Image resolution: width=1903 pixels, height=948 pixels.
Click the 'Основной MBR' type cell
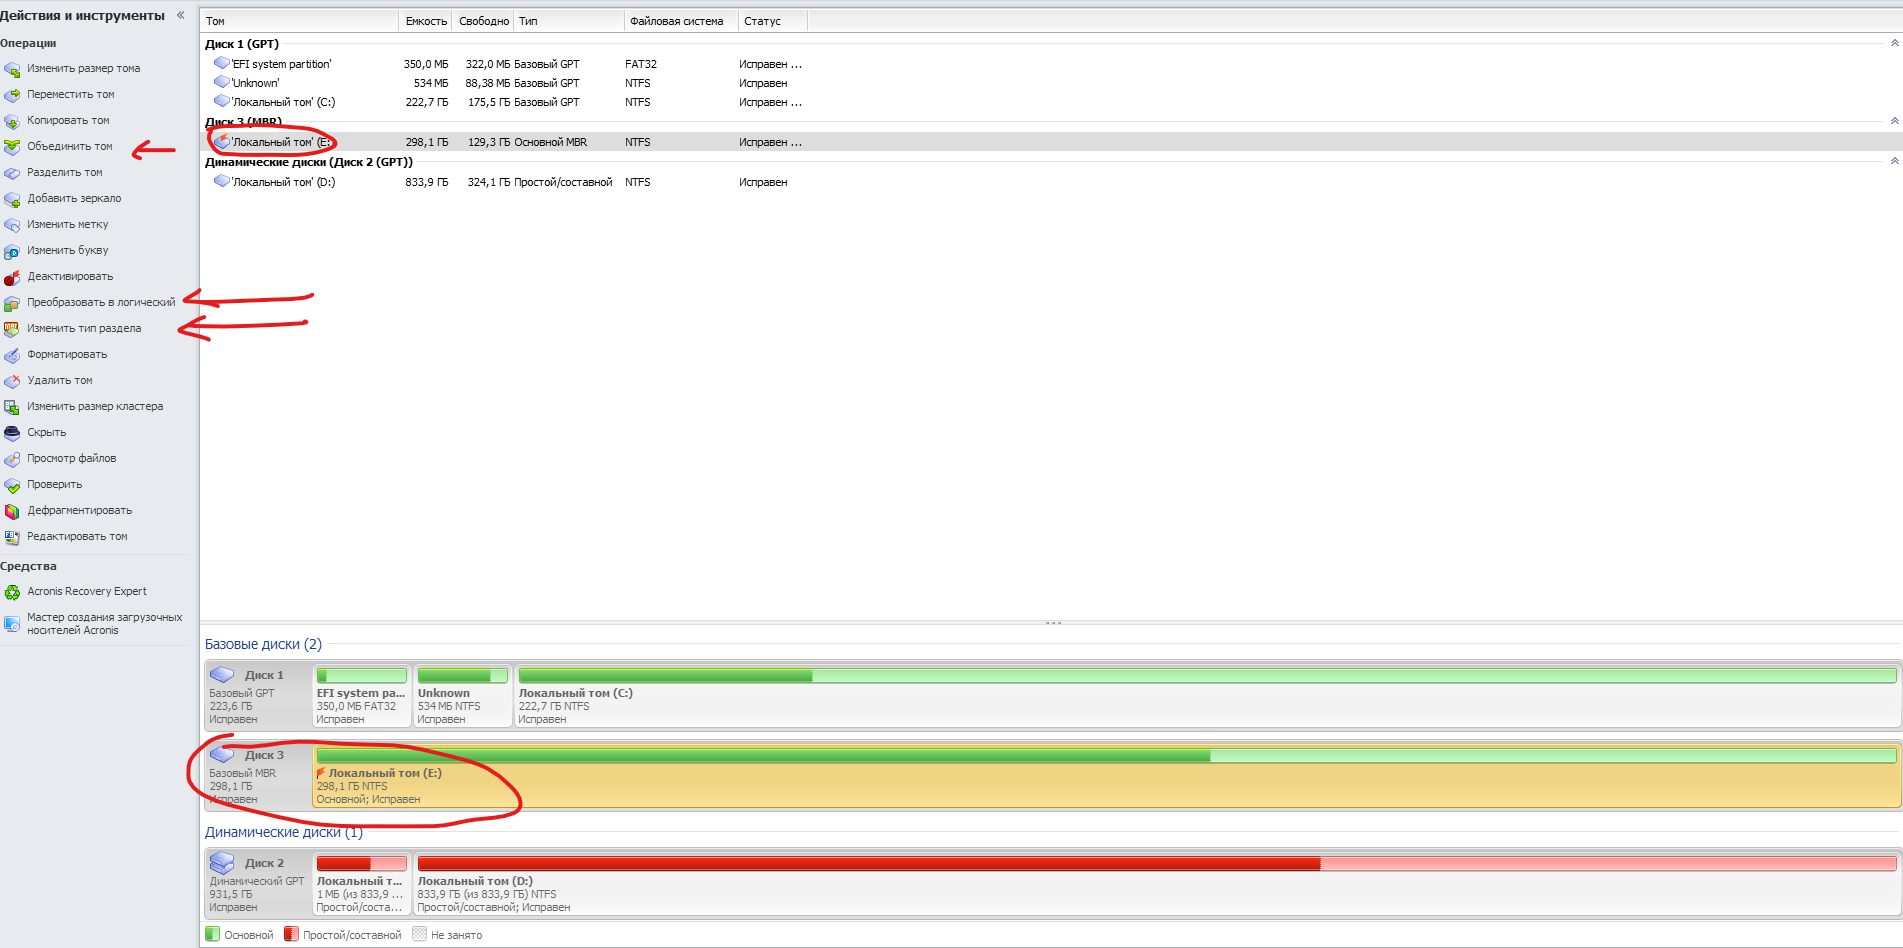[x=551, y=142]
